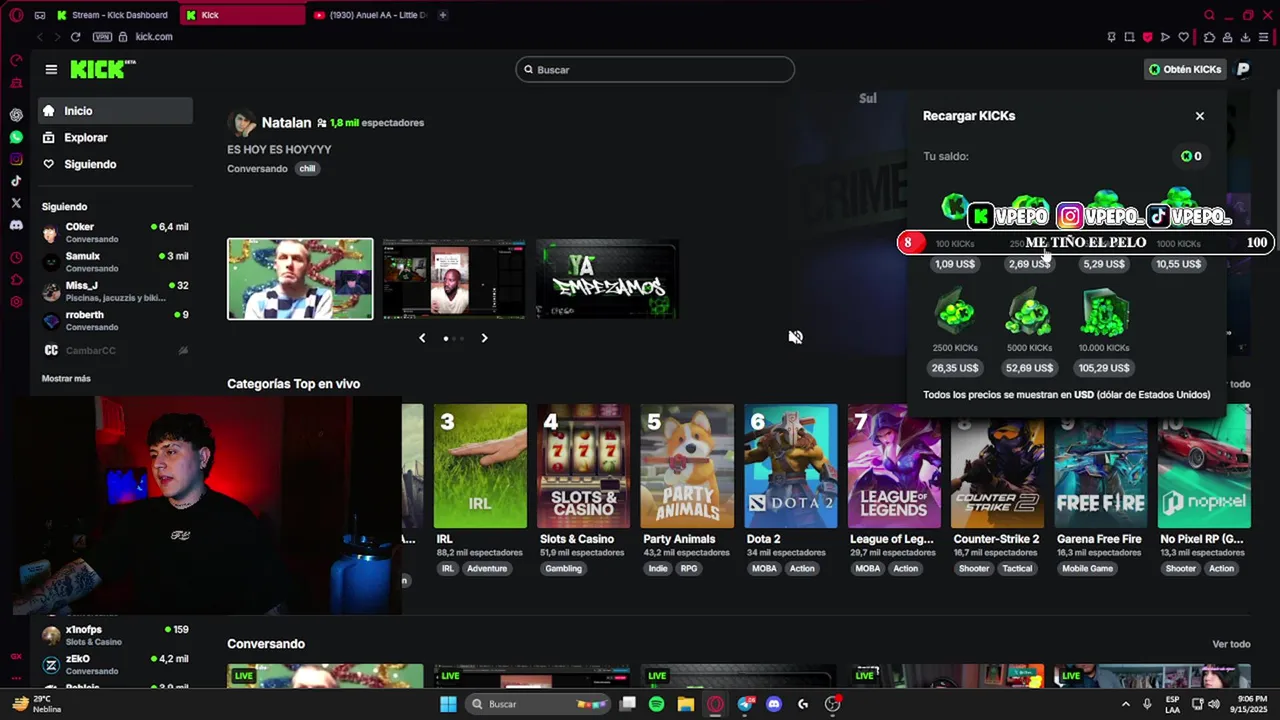Buy 1000 KICKs for 10,55 US$
The width and height of the screenshot is (1280, 720).
point(1178,264)
